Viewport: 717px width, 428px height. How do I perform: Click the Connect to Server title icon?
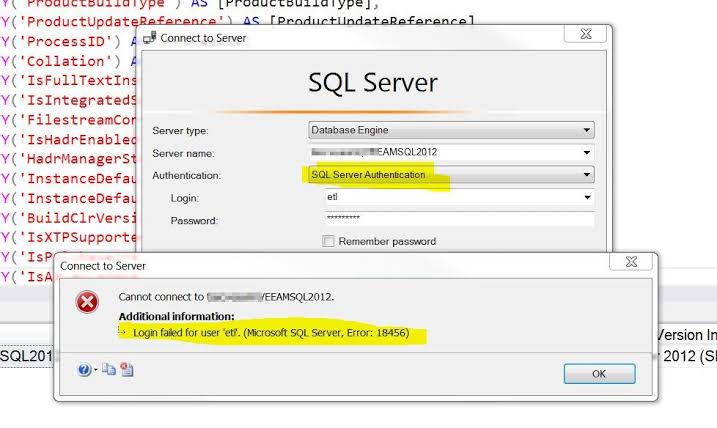(x=150, y=37)
